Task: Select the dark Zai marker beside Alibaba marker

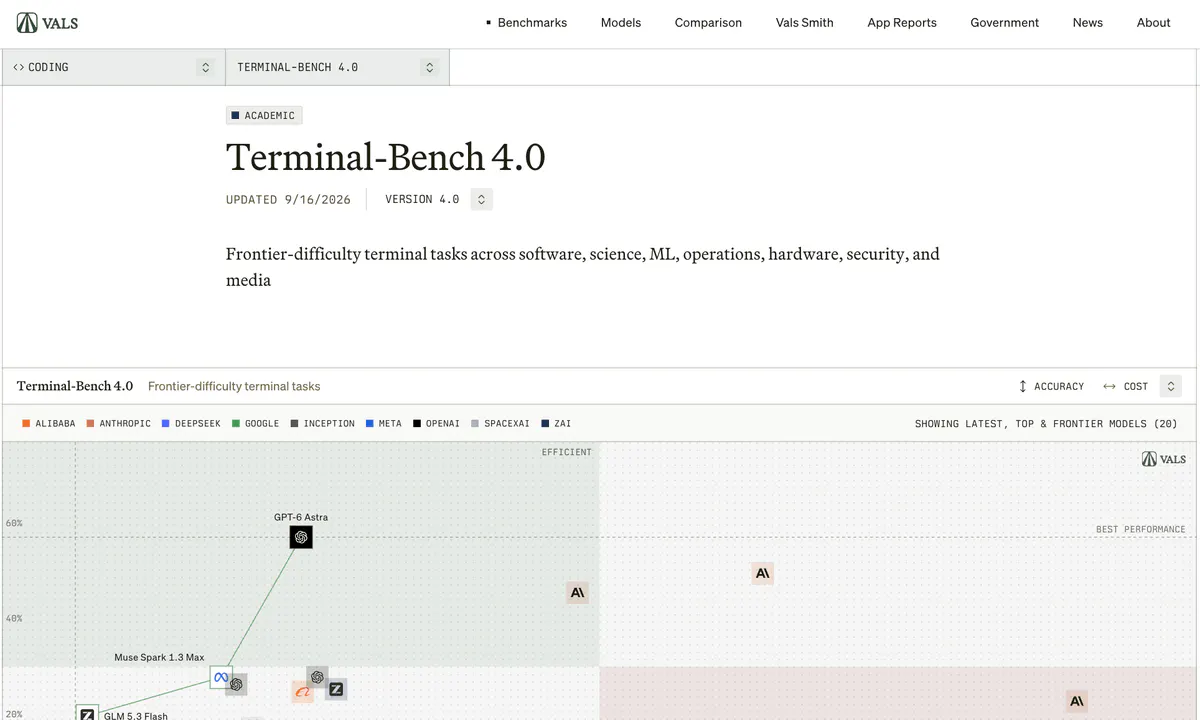Action: [336, 689]
